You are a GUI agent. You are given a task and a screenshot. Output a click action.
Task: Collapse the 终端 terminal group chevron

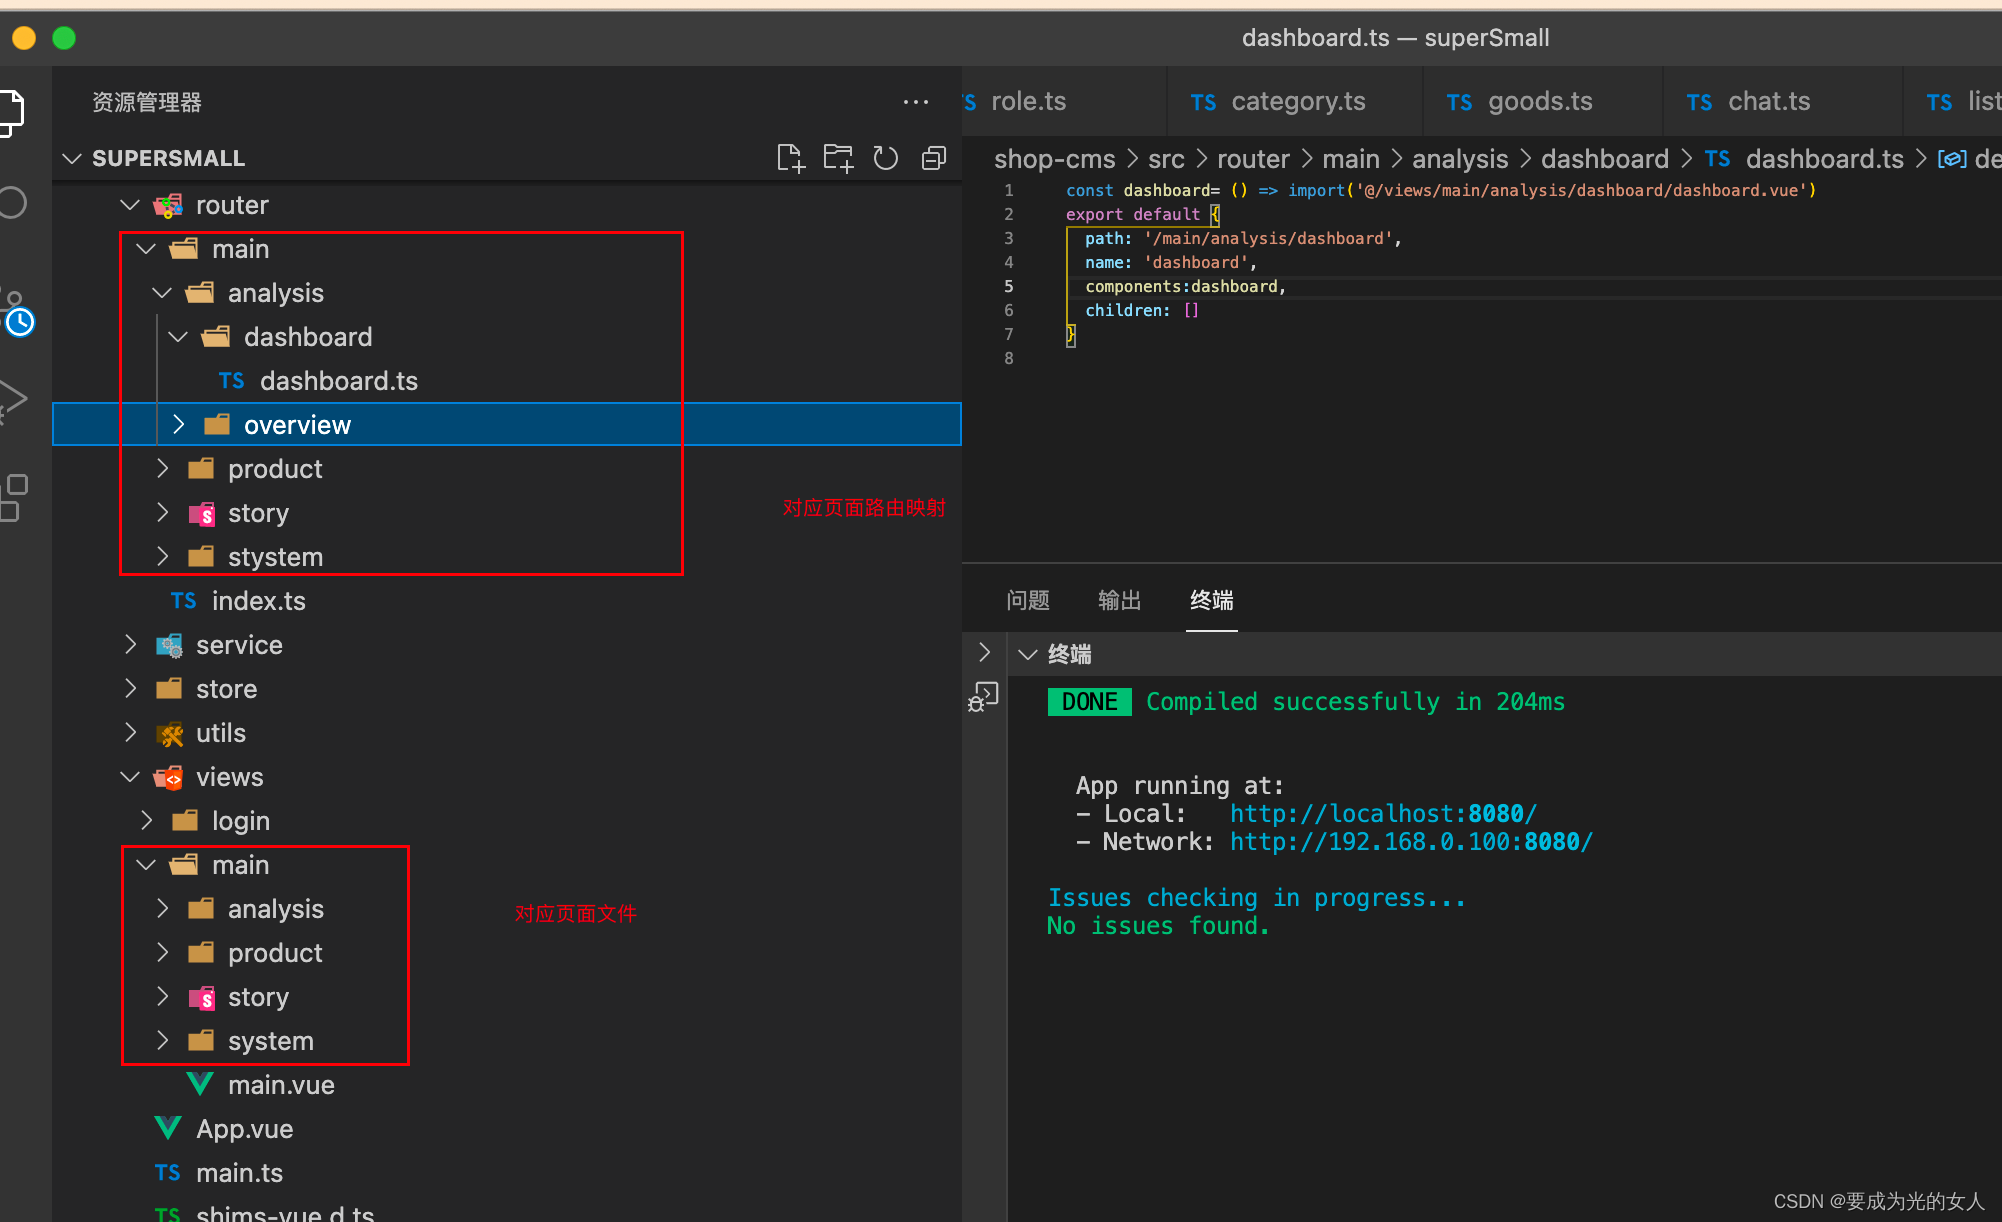[1027, 654]
